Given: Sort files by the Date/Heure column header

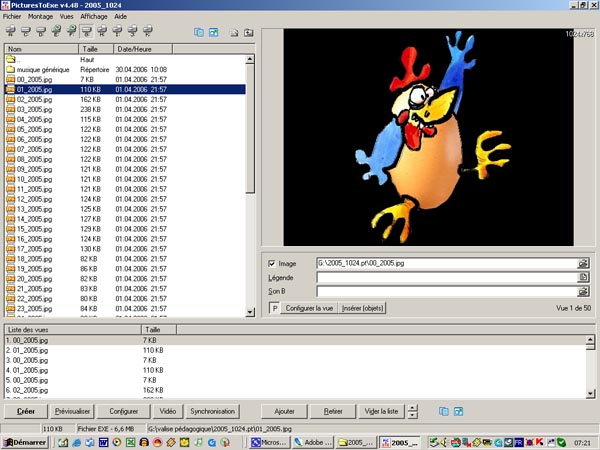Looking at the screenshot, I should pyautogui.click(x=143, y=49).
